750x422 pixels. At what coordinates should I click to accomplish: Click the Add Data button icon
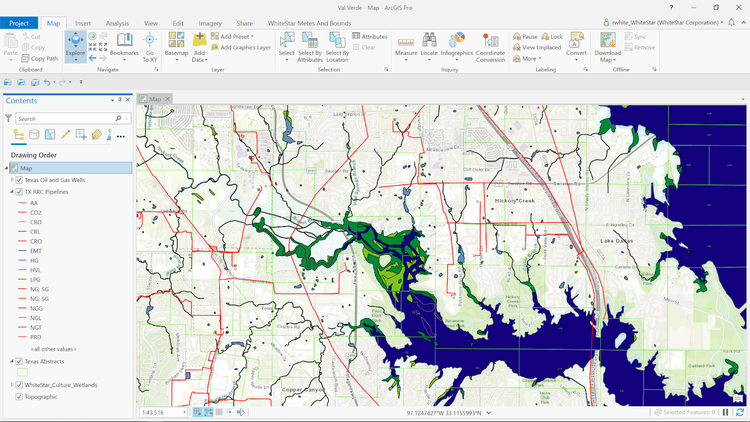tap(199, 40)
